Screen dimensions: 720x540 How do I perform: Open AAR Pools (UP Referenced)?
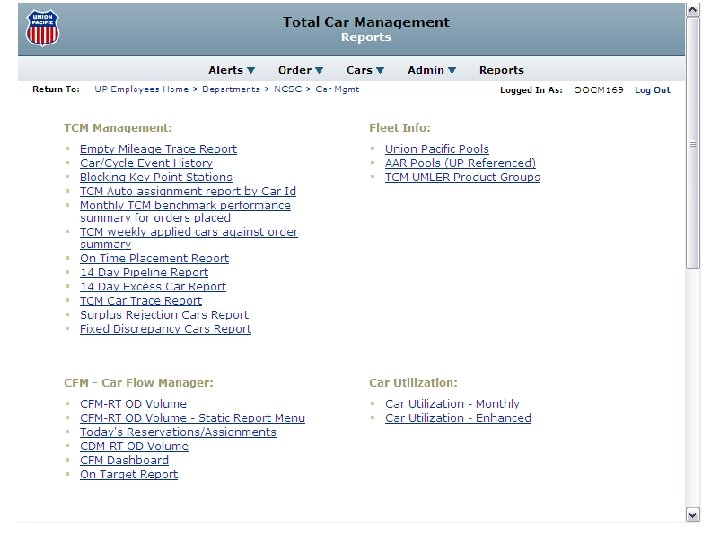pyautogui.click(x=461, y=163)
